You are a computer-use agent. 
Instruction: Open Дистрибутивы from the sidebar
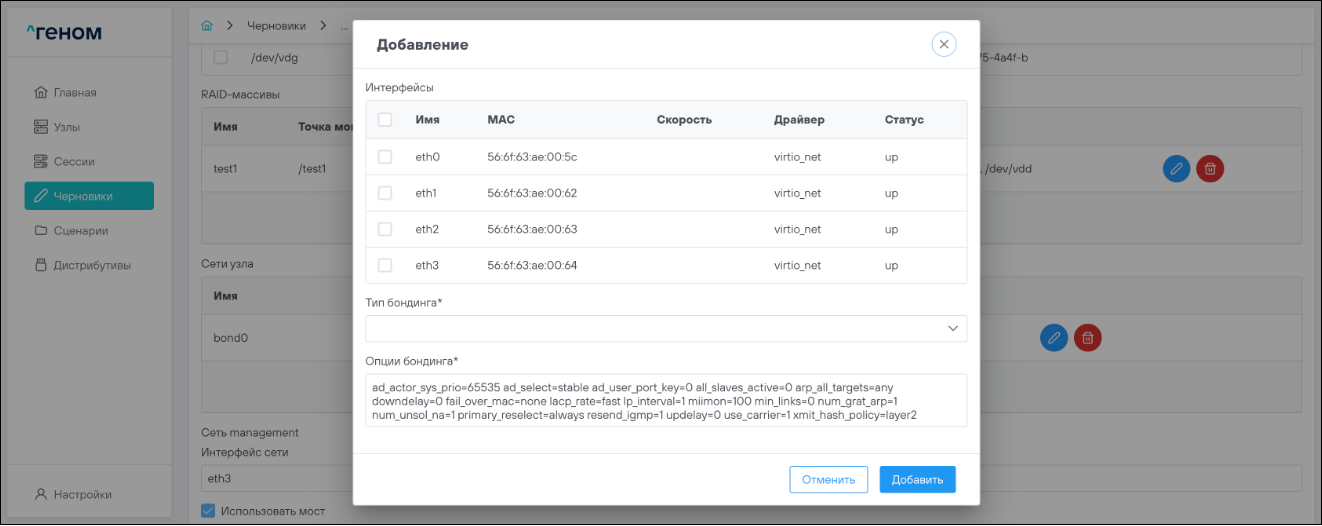click(91, 265)
